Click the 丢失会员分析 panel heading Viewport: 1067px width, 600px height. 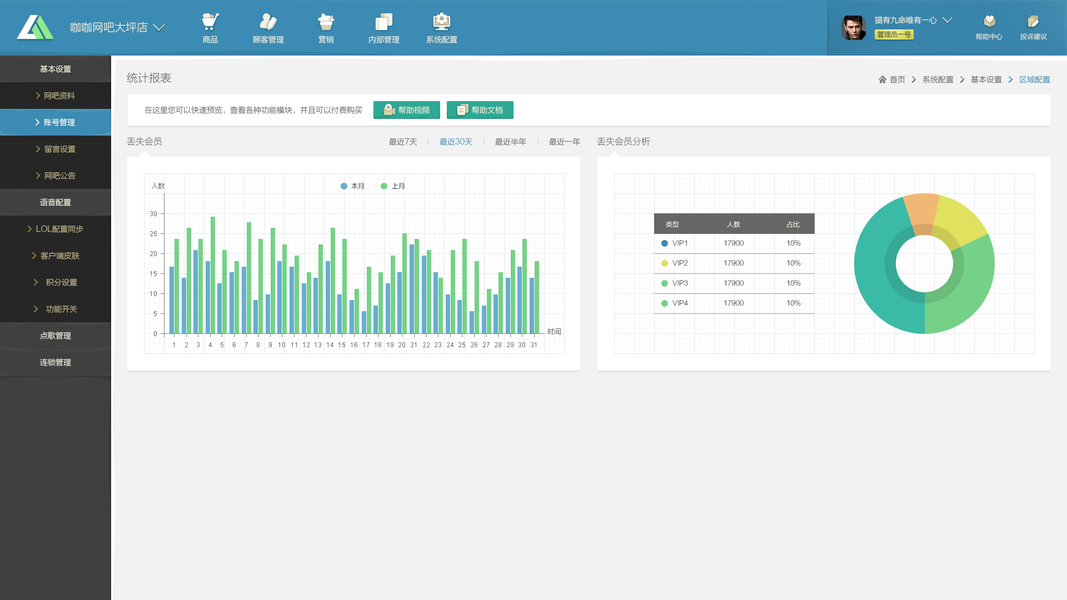623,141
